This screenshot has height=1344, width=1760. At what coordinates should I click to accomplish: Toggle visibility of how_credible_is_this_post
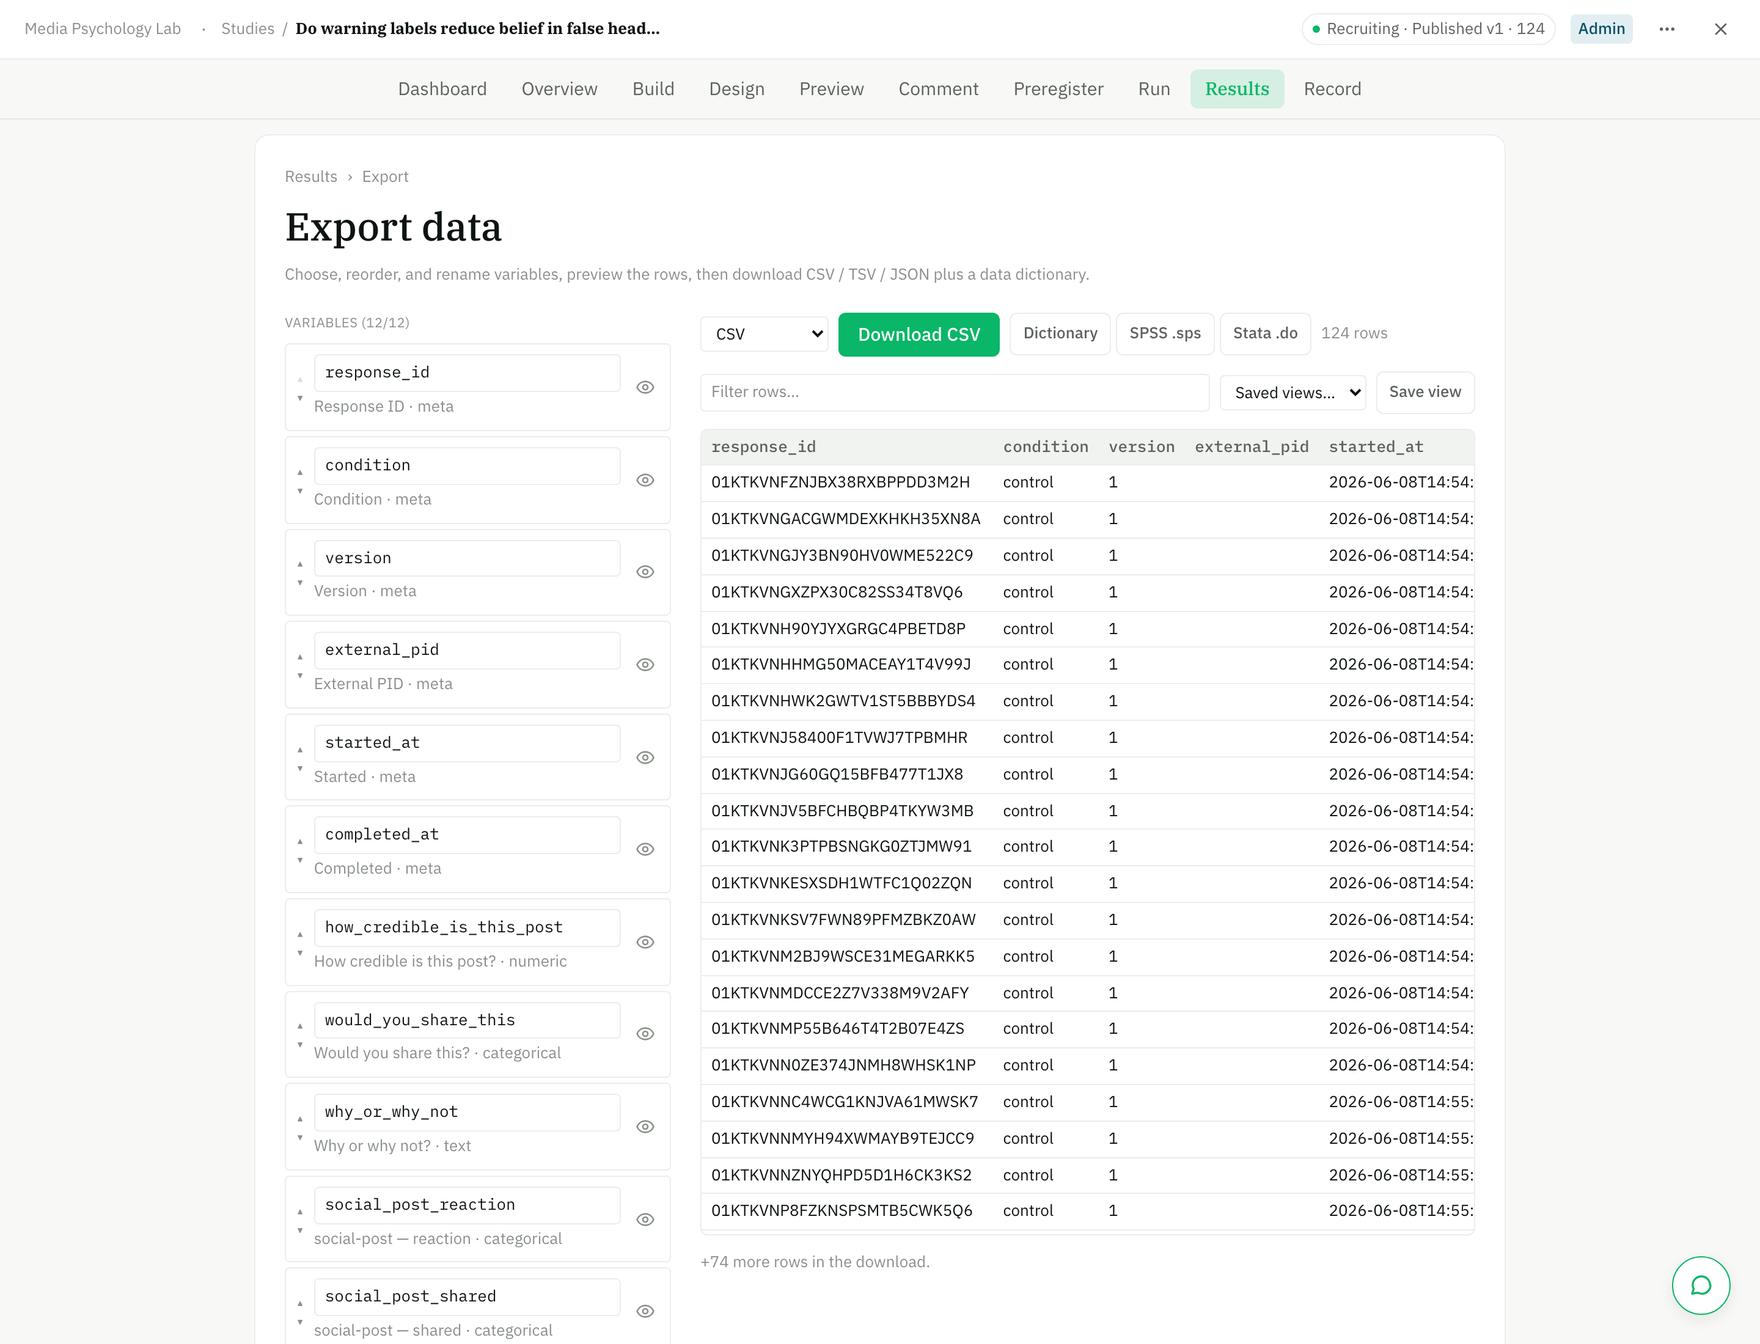point(646,942)
